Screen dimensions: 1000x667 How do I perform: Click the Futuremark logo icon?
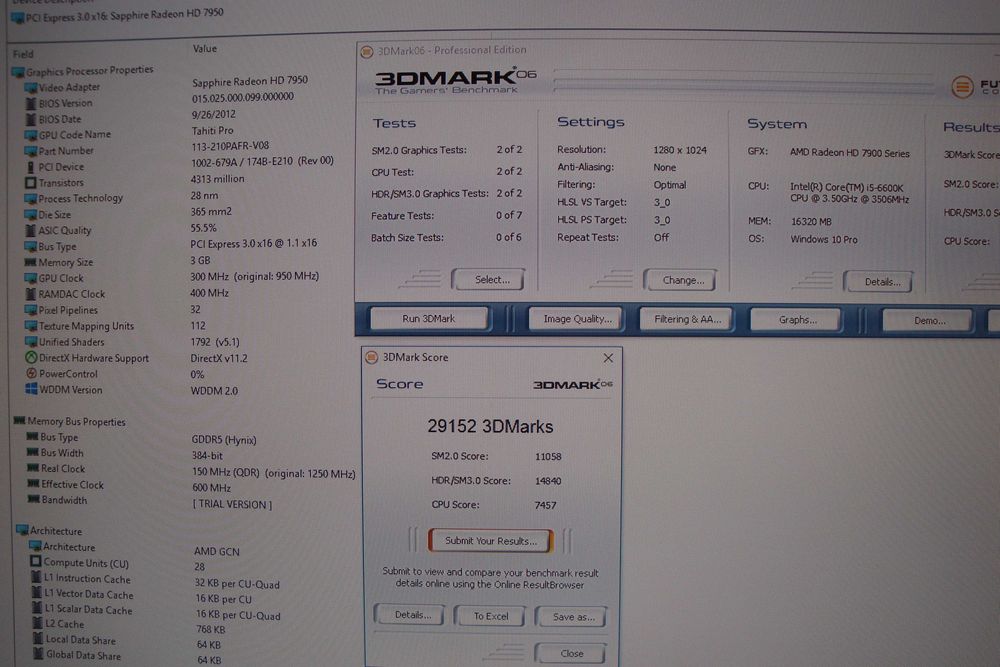tap(962, 87)
